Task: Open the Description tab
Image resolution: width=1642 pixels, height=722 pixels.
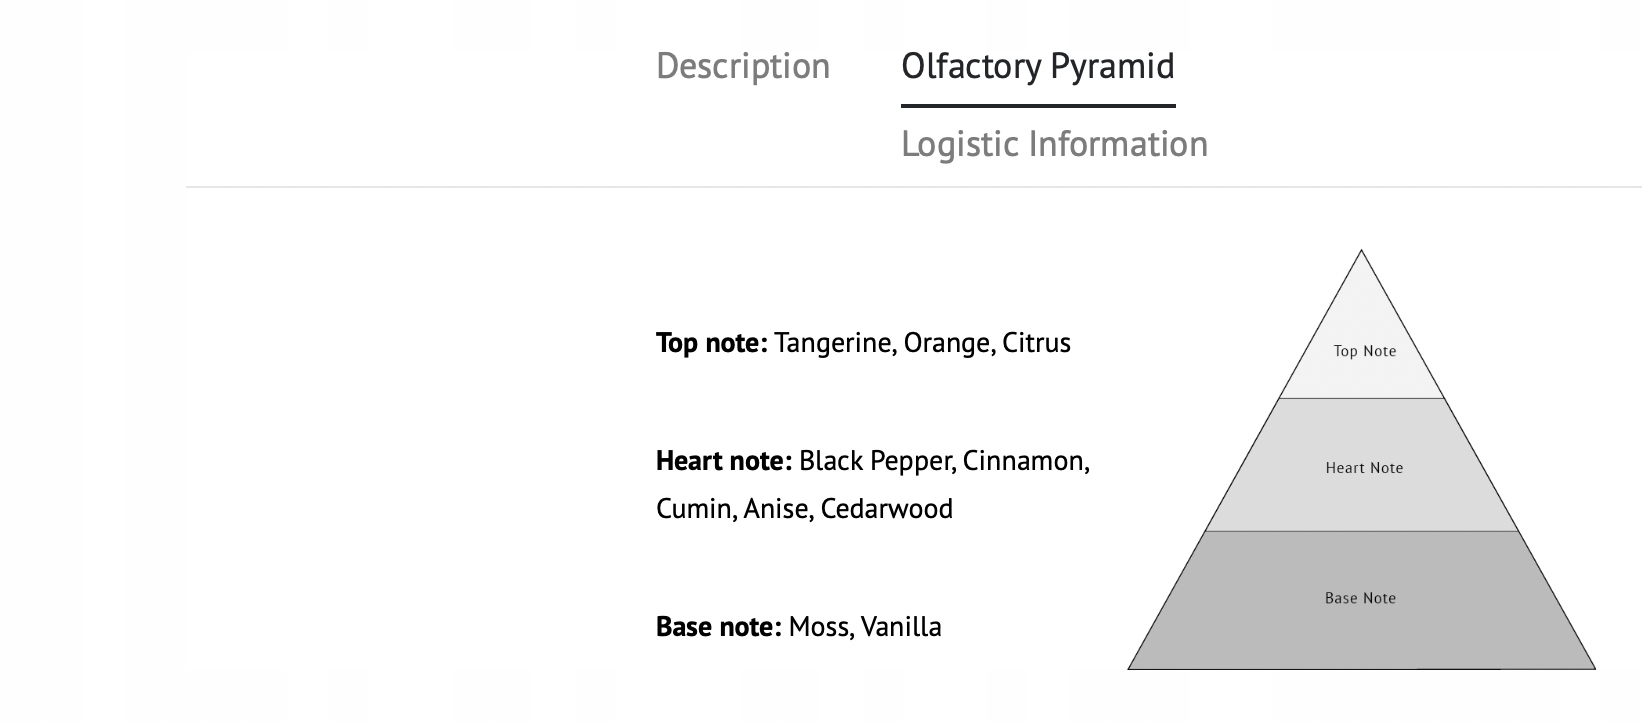Action: (743, 66)
